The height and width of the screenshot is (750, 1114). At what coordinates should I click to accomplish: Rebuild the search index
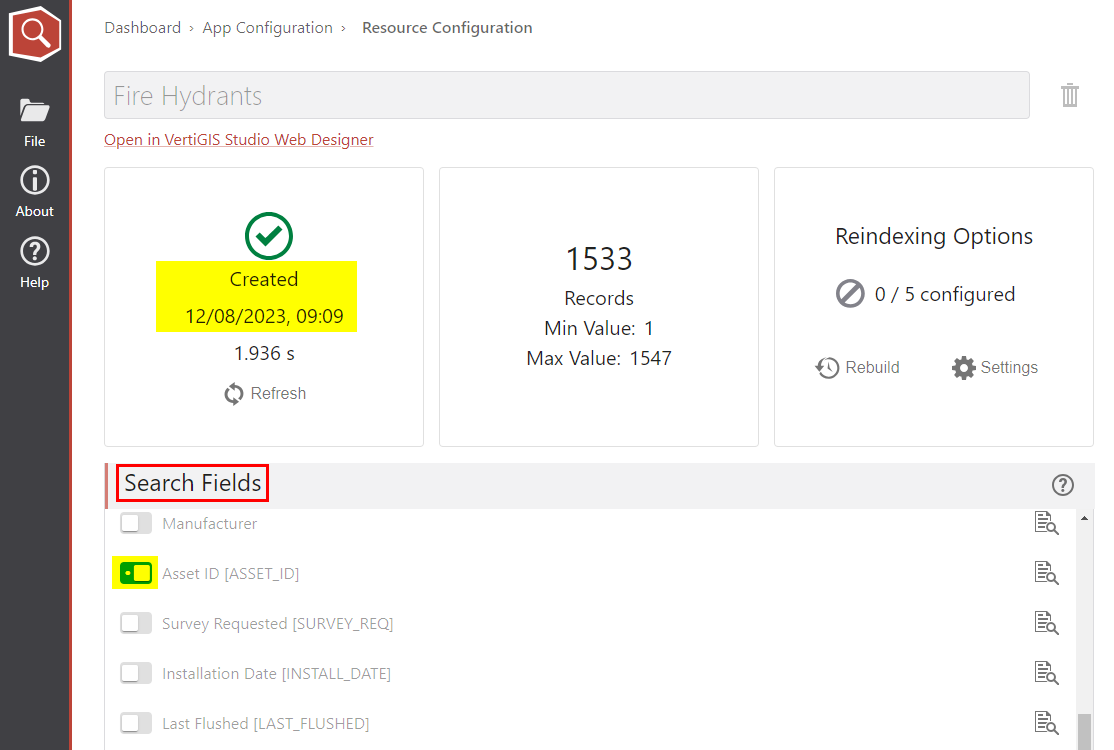(857, 367)
